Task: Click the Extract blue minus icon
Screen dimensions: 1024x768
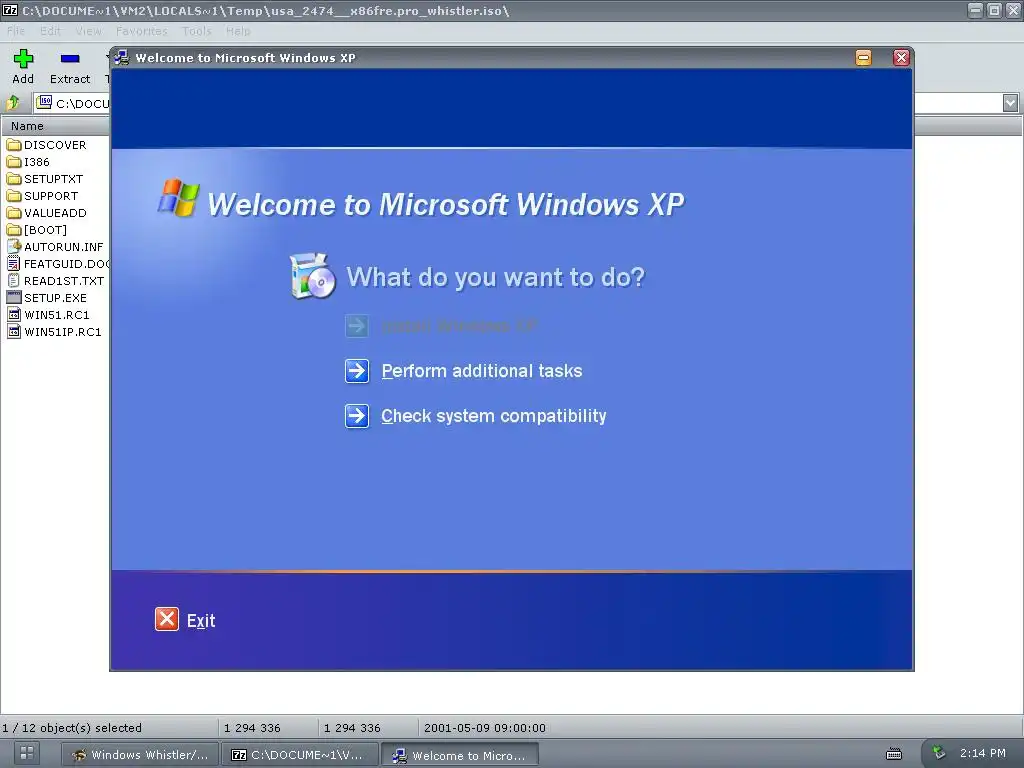Action: click(70, 59)
